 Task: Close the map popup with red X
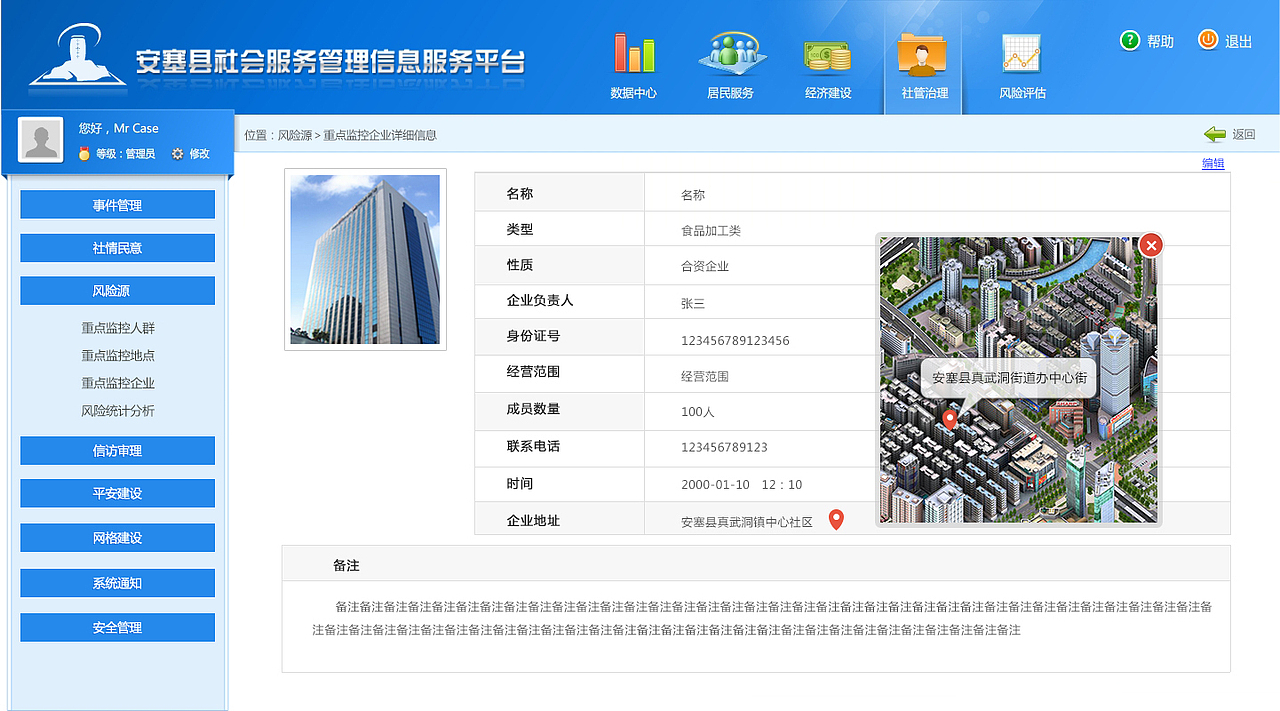tap(1151, 244)
